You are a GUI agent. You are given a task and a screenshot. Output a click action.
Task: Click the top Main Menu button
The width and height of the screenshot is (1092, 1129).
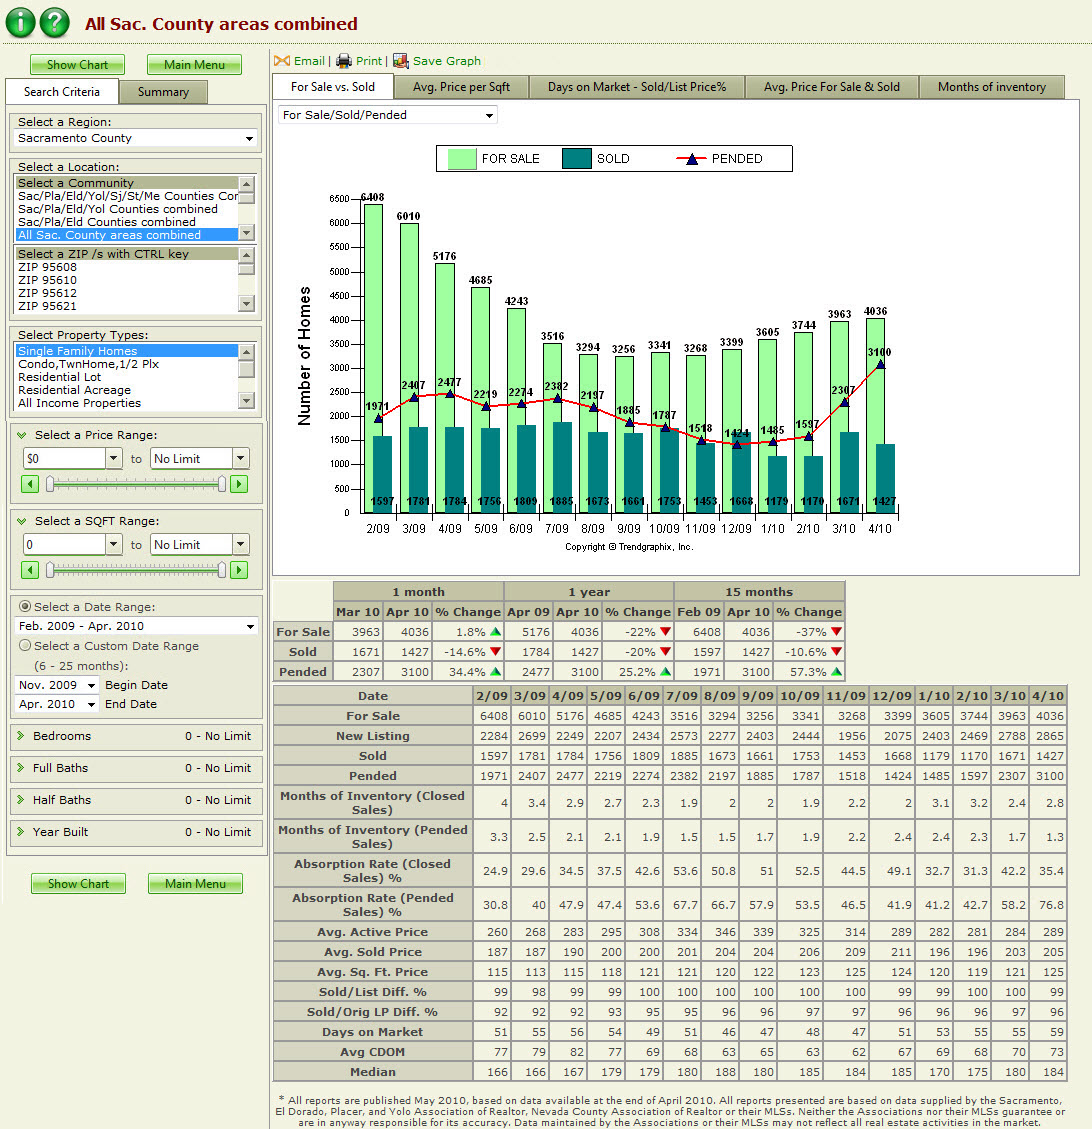point(194,65)
